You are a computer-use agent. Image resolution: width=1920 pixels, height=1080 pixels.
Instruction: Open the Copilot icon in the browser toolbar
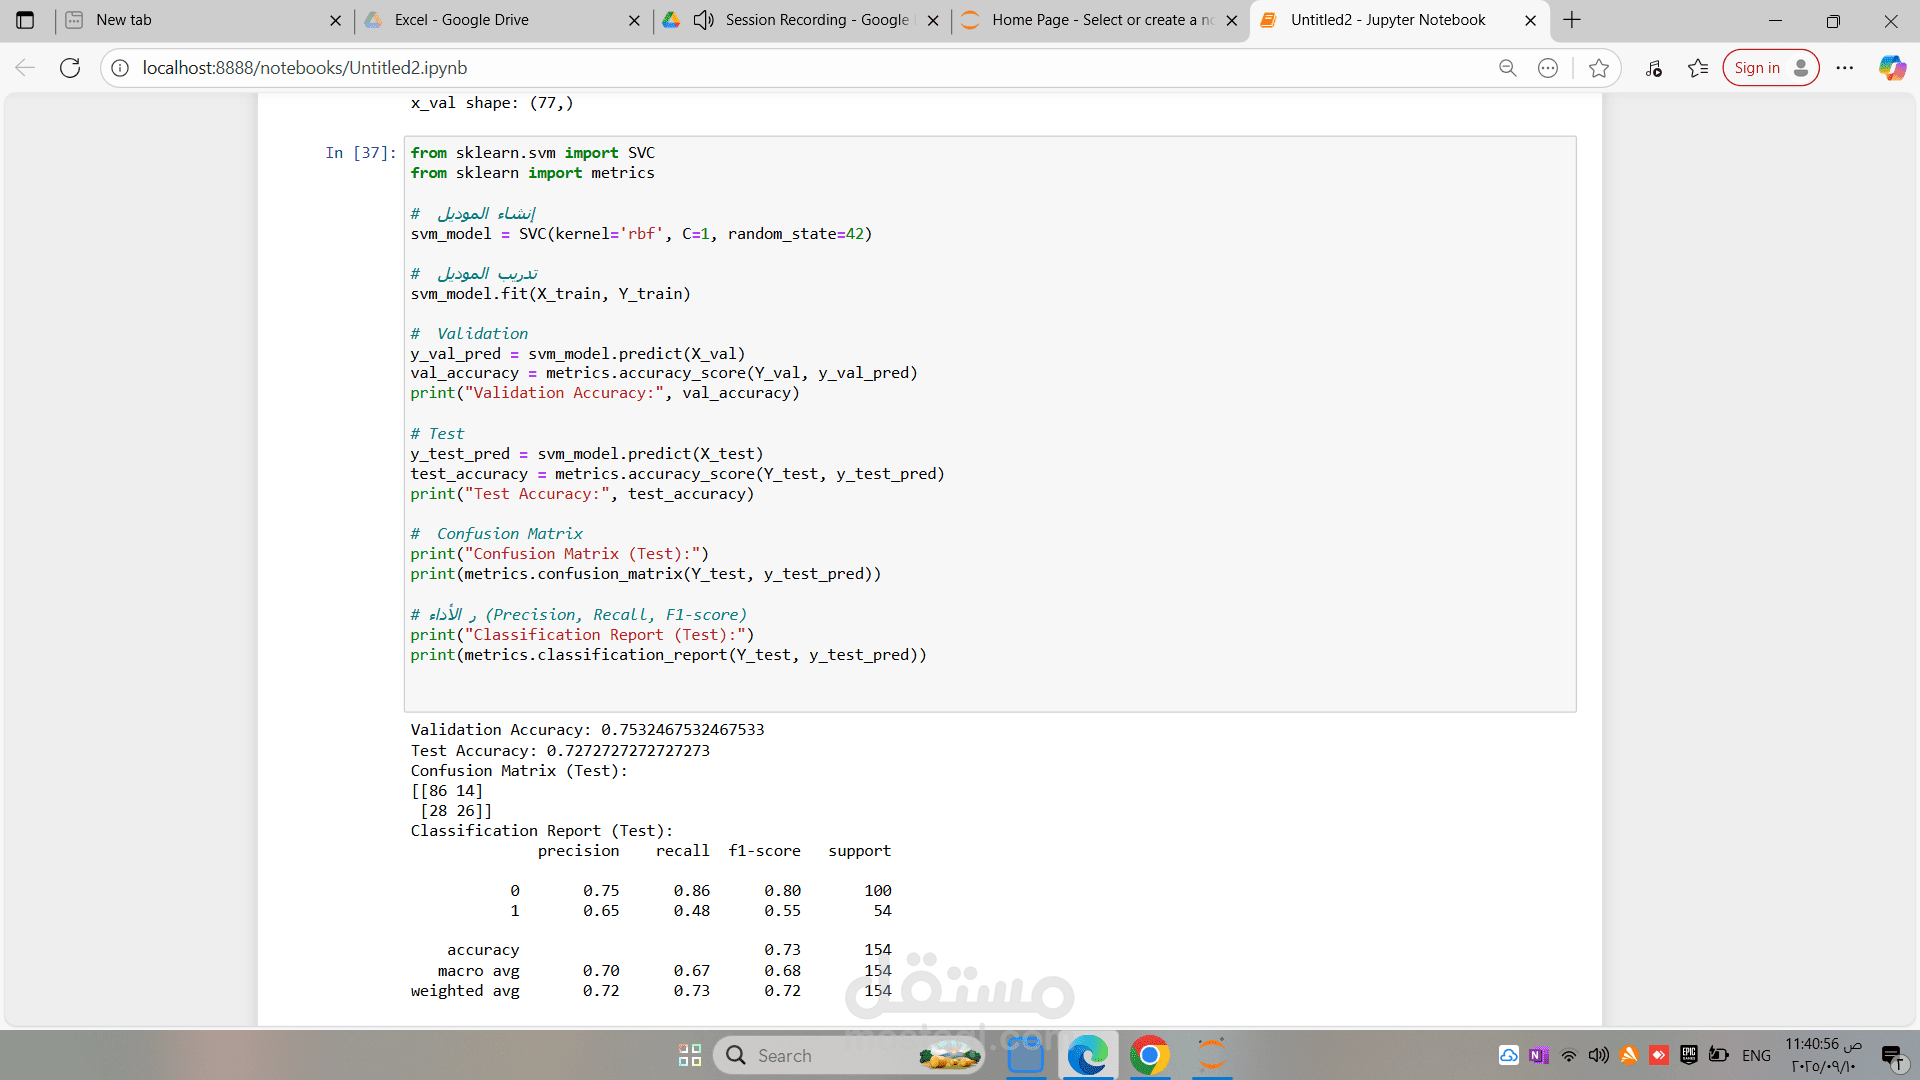coord(1891,68)
